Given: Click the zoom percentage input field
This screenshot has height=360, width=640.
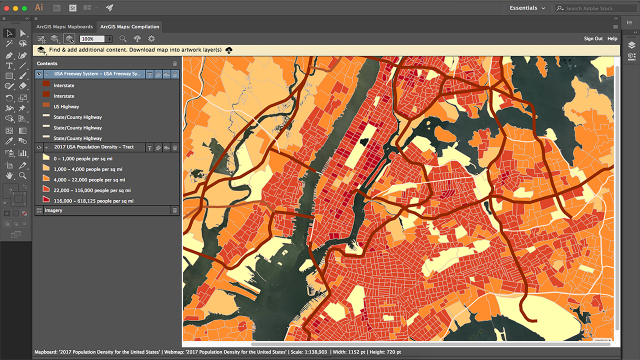Looking at the screenshot, I should 93,39.
